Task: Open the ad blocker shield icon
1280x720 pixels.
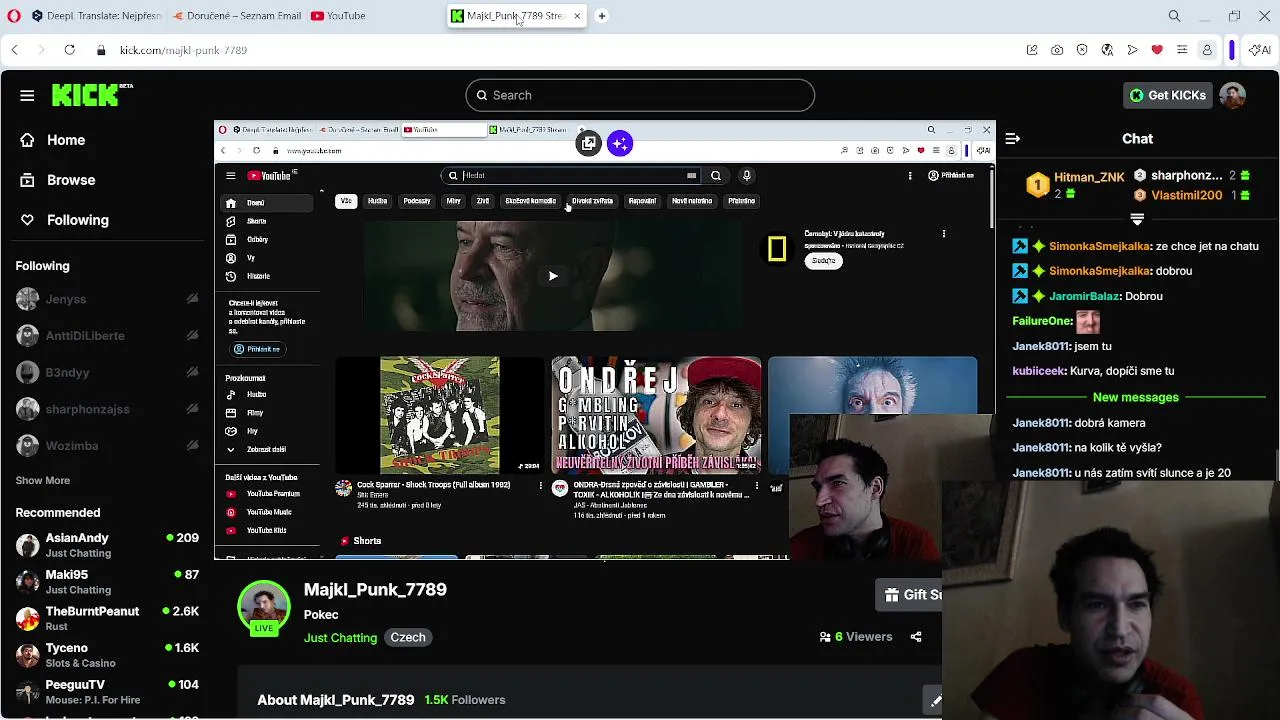Action: tap(1082, 50)
